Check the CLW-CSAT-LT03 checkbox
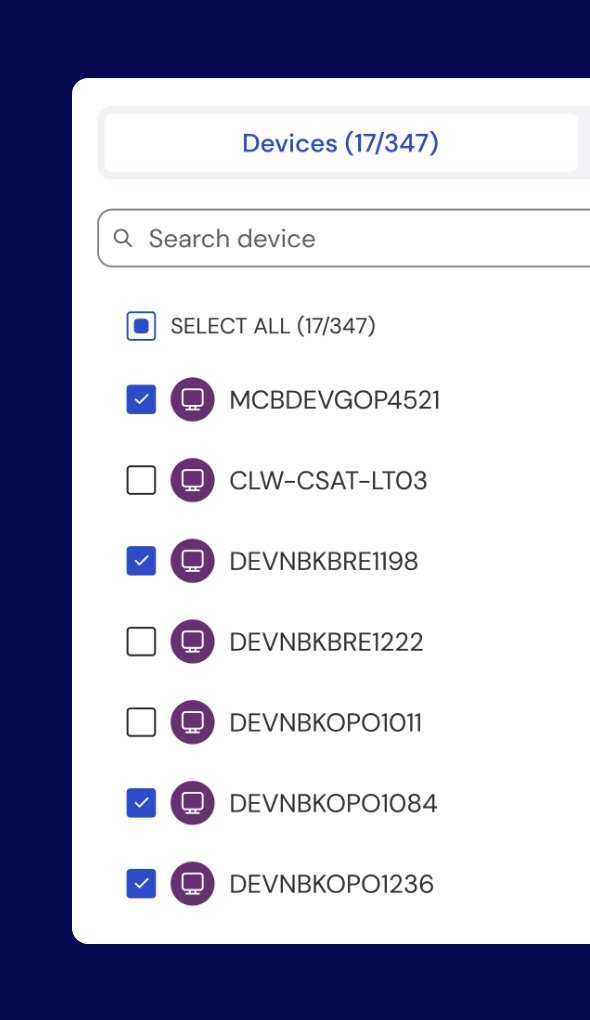Screen dimensions: 590x1020 tap(141, 480)
